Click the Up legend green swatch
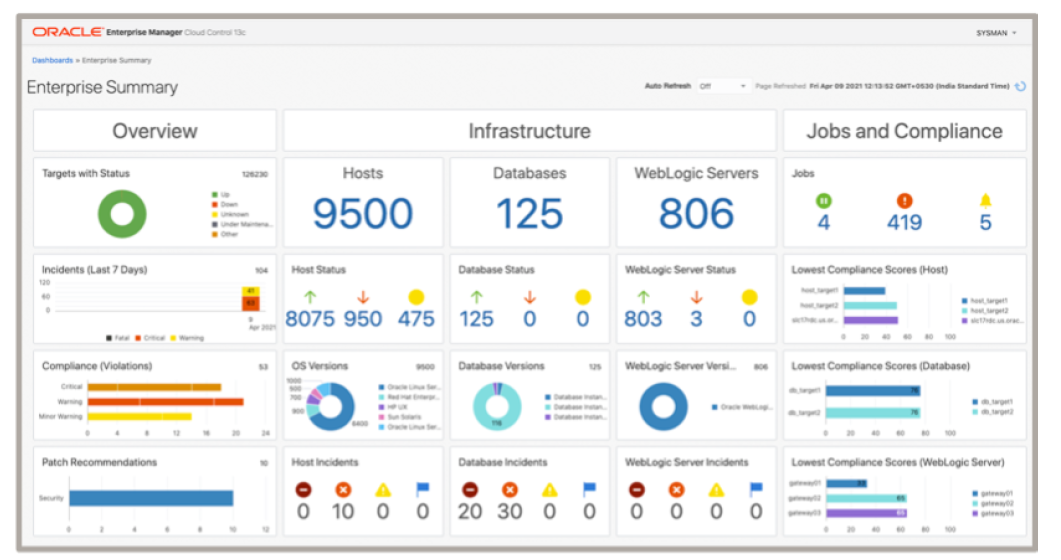 pyautogui.click(x=215, y=195)
